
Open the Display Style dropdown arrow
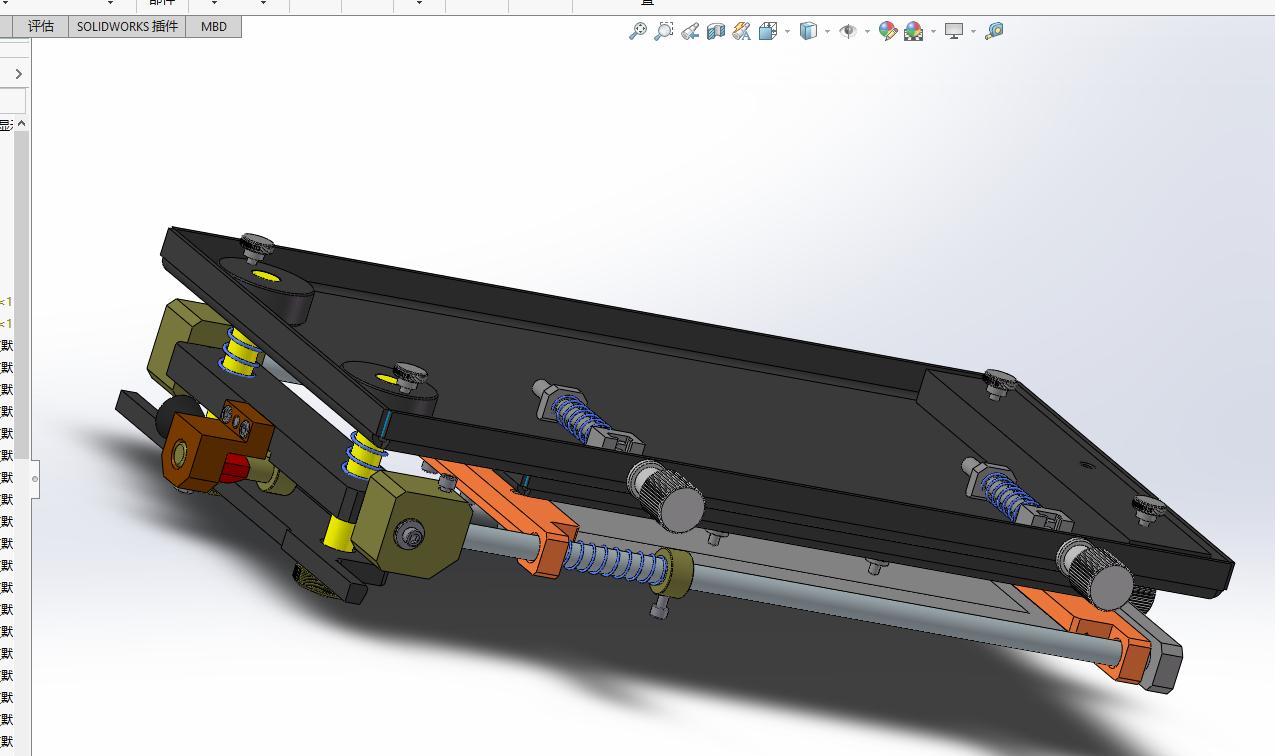[827, 32]
